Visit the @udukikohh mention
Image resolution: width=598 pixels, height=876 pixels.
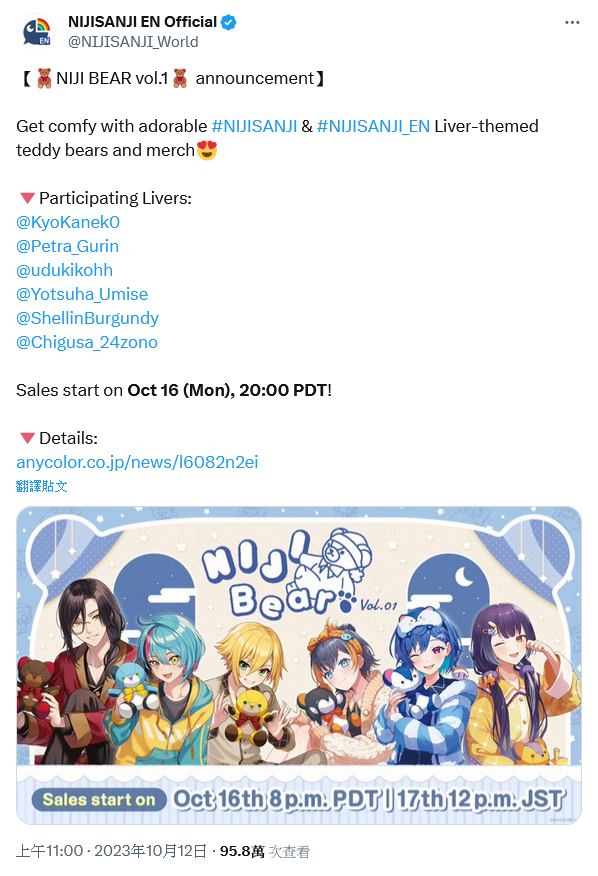point(65,270)
